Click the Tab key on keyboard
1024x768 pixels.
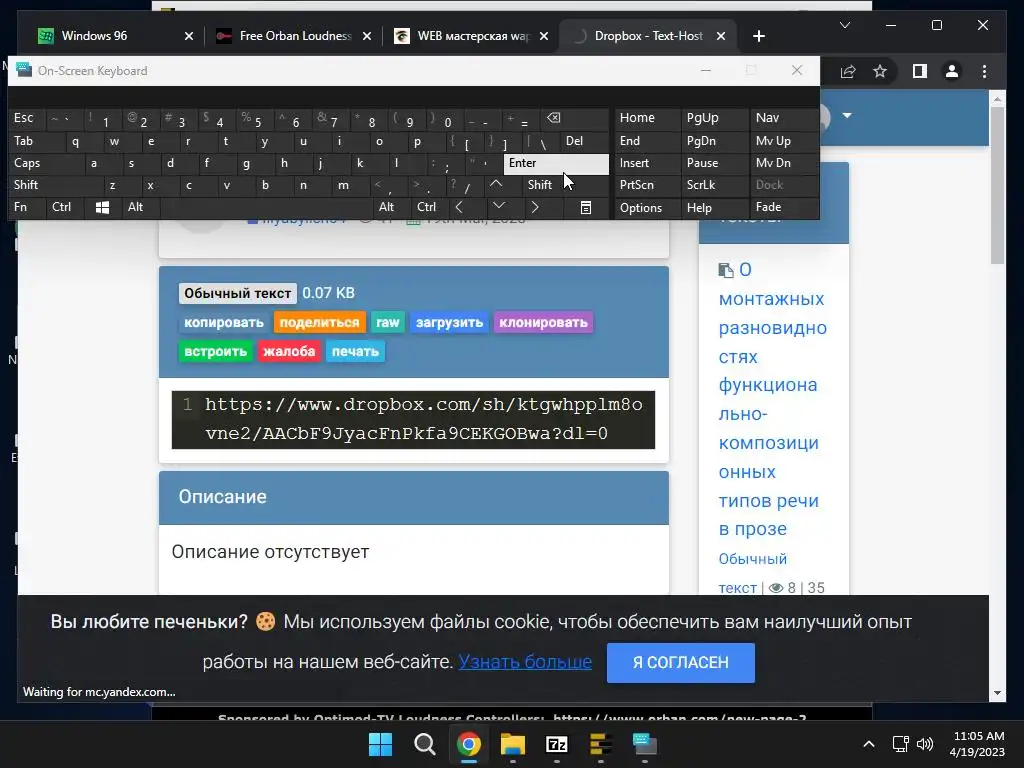tap(37, 141)
